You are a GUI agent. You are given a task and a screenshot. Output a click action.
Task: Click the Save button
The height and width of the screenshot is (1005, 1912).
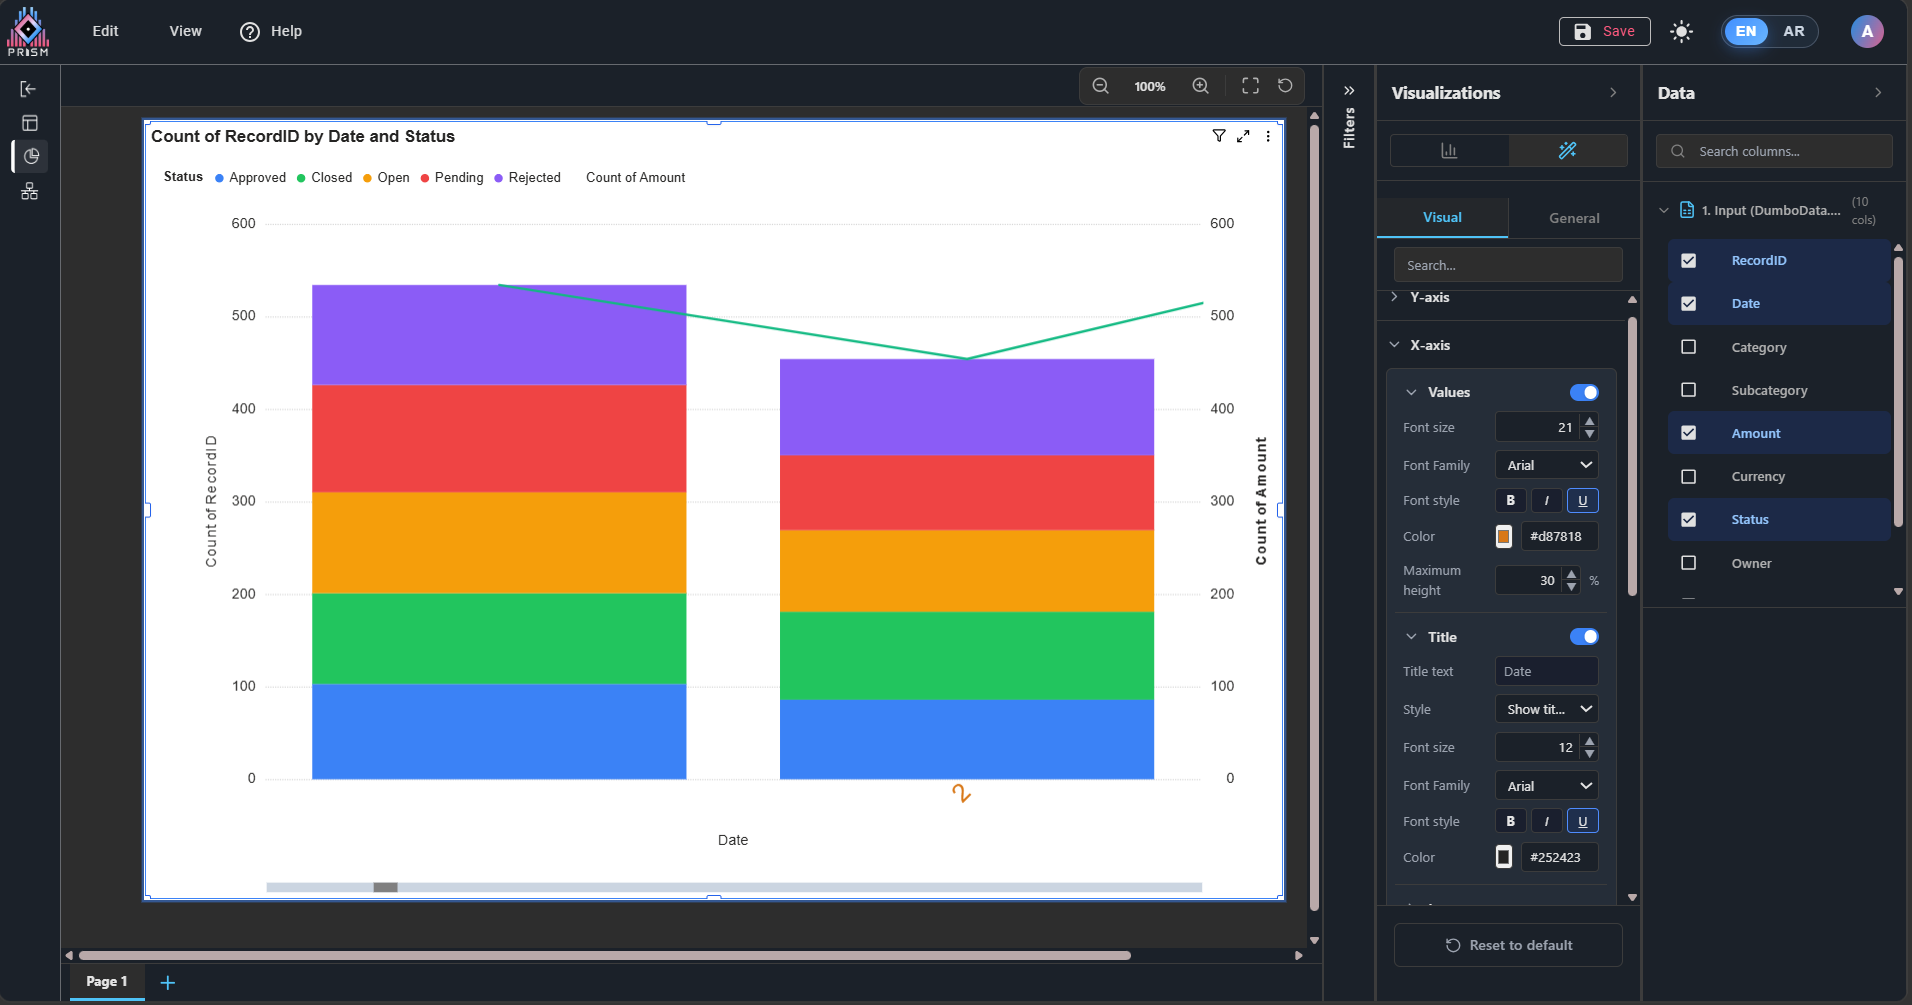pyautogui.click(x=1604, y=32)
